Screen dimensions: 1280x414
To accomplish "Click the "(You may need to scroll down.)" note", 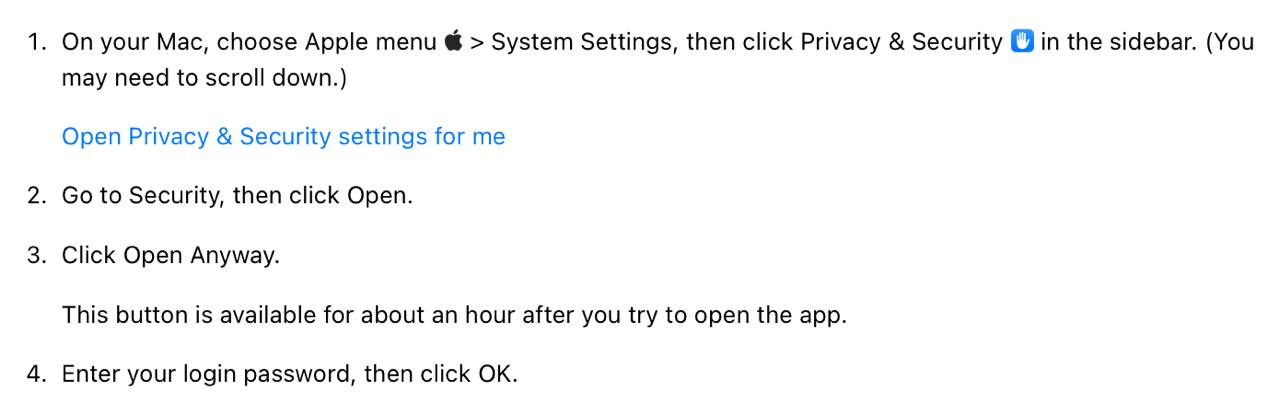I will 204,78.
